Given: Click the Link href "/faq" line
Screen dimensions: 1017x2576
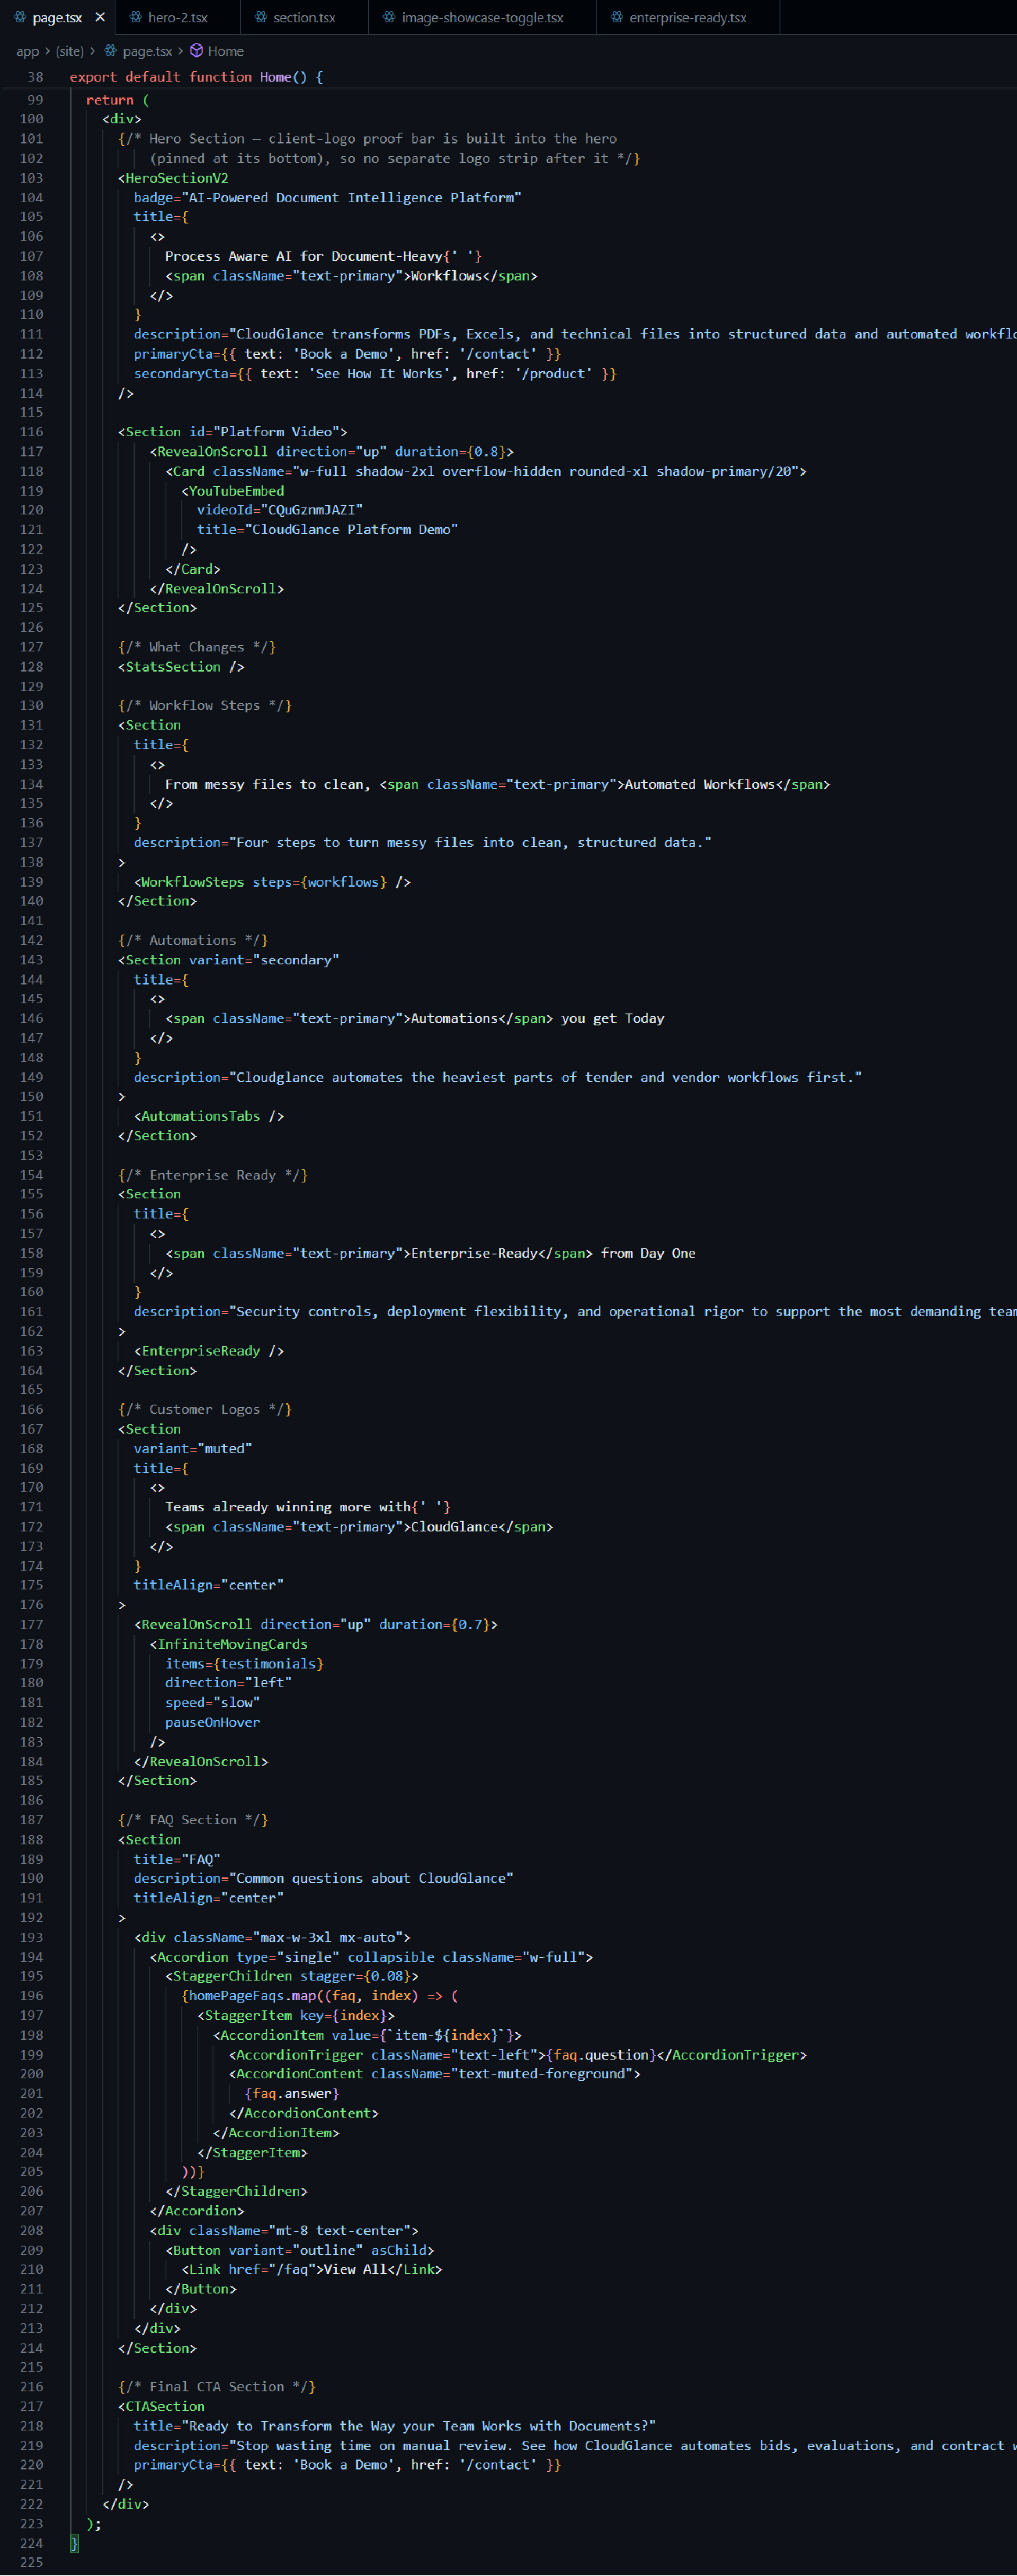Looking at the screenshot, I should pos(312,2269).
